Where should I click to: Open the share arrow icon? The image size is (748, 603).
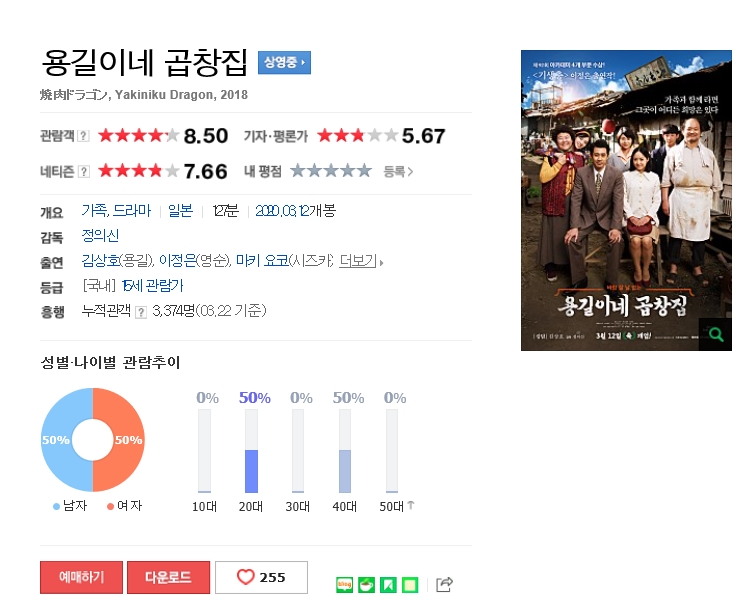pyautogui.click(x=445, y=584)
